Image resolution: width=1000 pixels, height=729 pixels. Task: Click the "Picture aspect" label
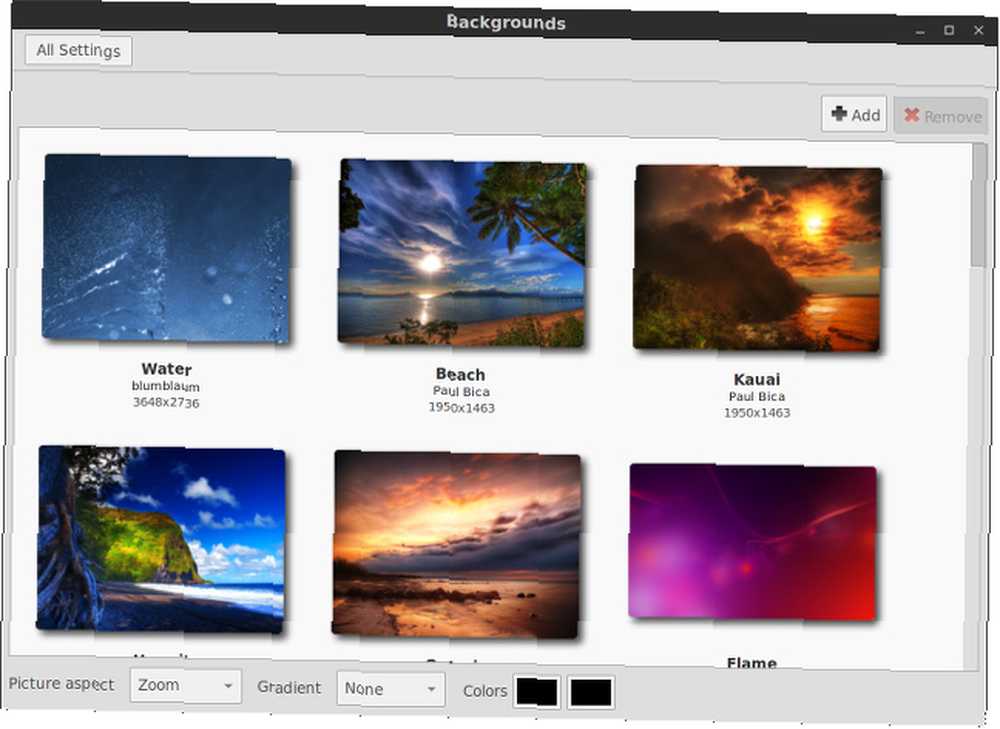(61, 684)
